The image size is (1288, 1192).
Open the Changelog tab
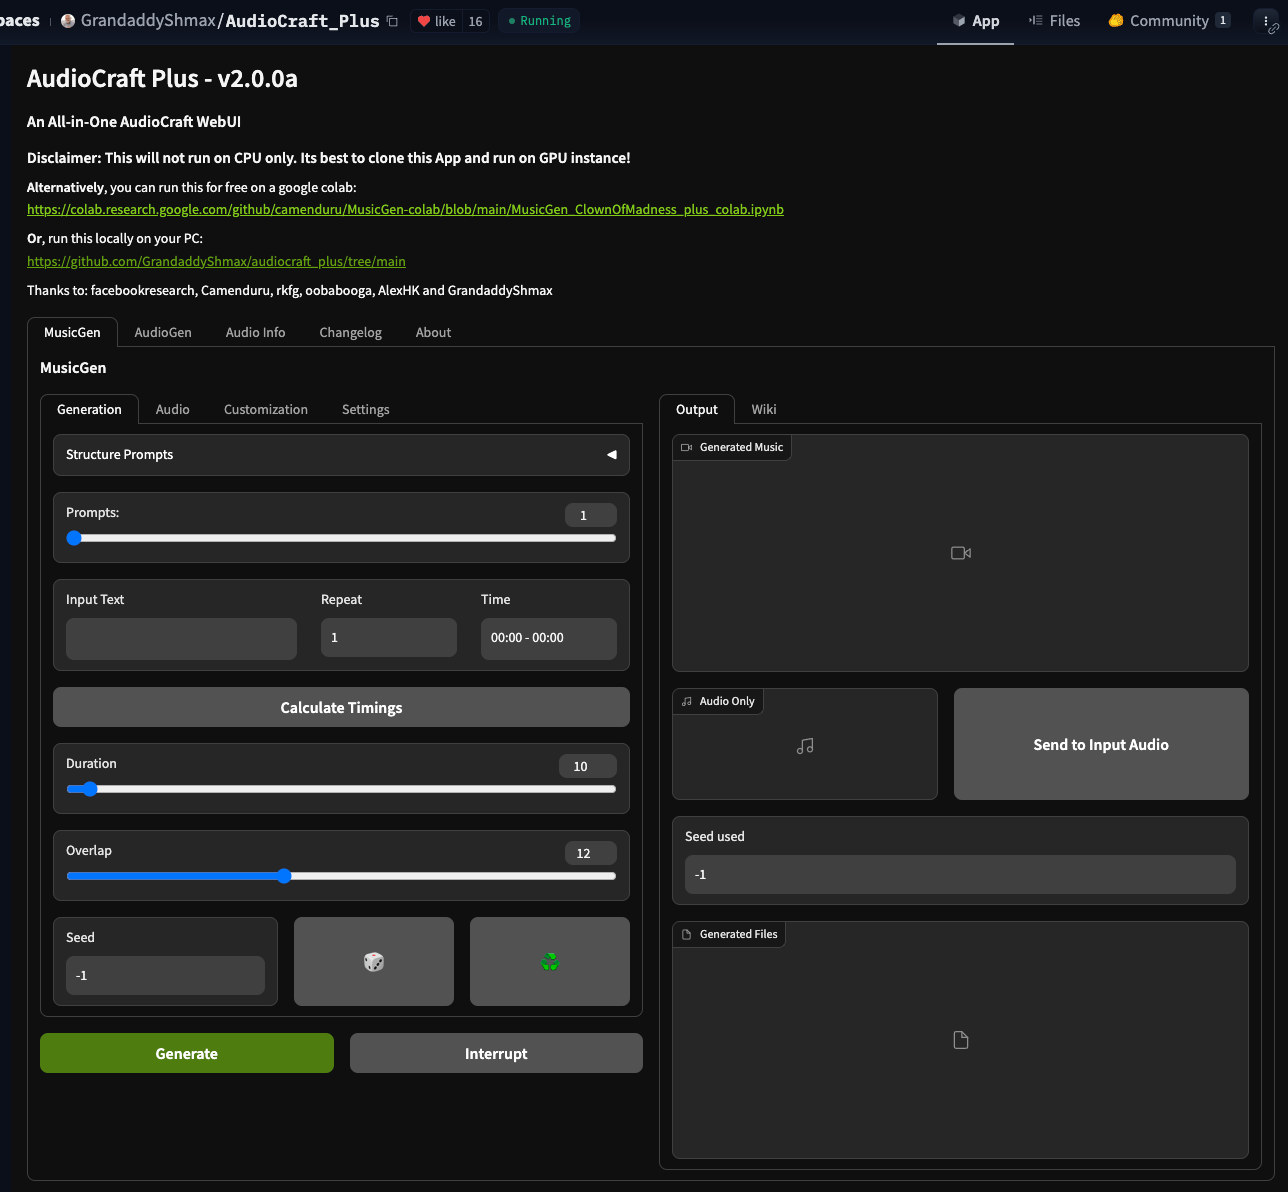pos(350,332)
